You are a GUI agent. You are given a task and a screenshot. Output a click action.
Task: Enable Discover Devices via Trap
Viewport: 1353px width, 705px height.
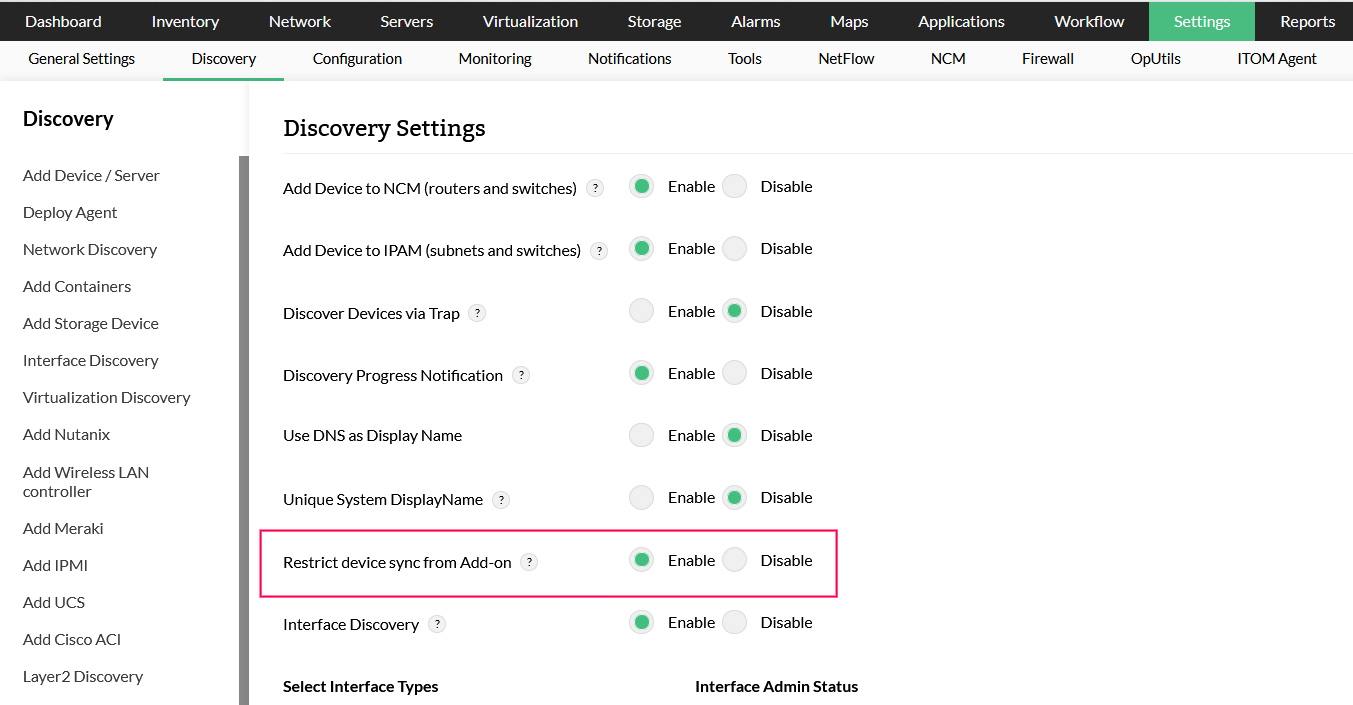(641, 311)
